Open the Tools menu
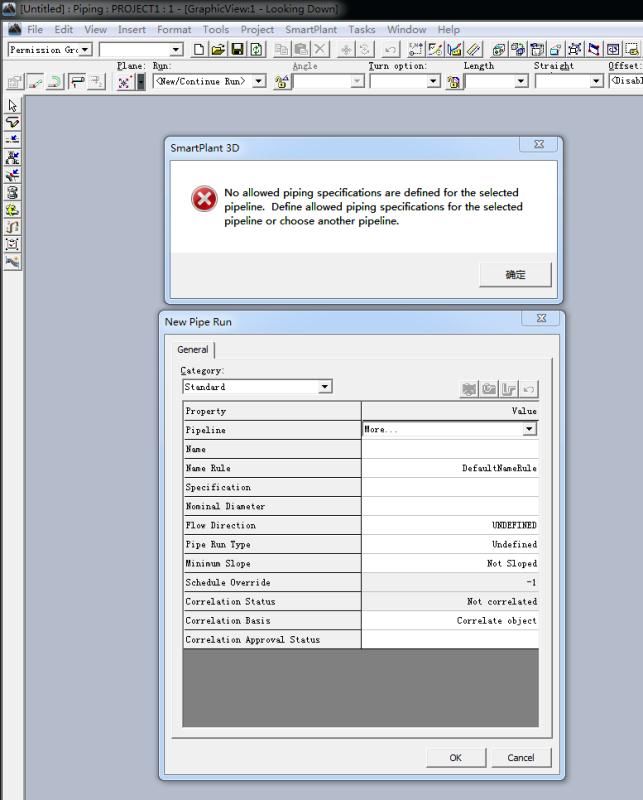This screenshot has width=643, height=800. point(216,30)
